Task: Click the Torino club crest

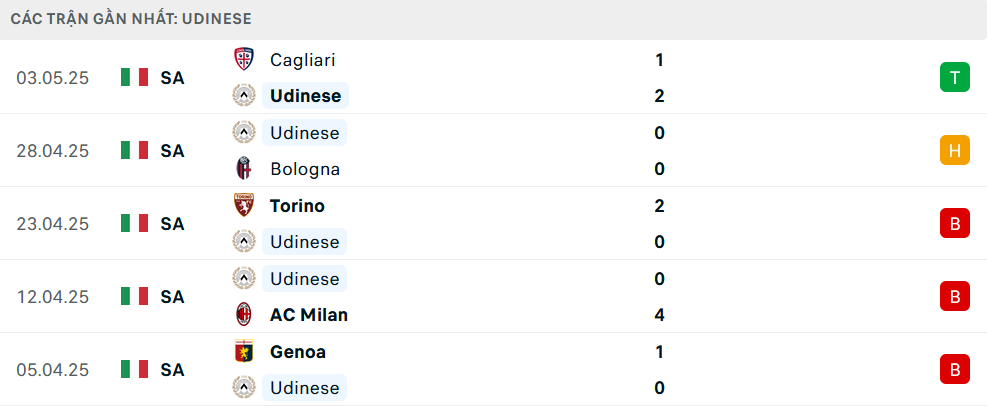Action: [244, 205]
